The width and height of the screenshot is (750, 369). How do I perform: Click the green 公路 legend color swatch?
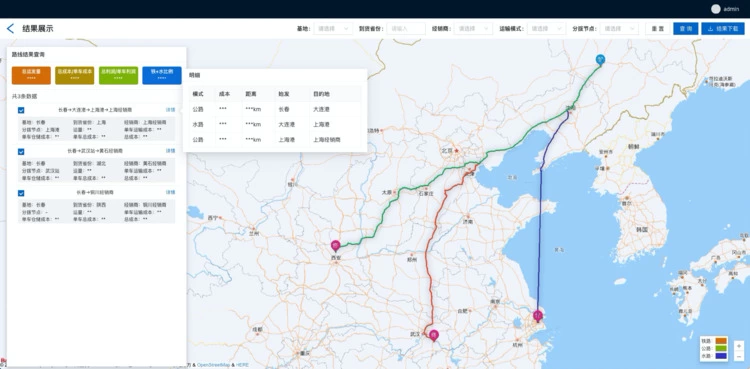click(721, 348)
